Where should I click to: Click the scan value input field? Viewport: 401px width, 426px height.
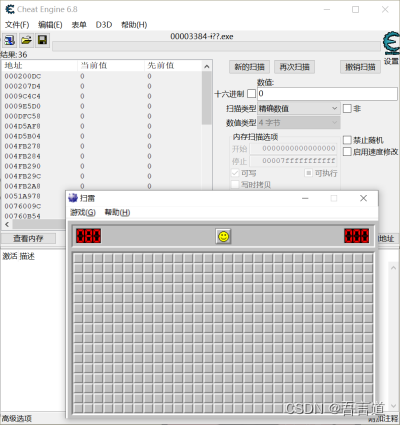click(327, 94)
